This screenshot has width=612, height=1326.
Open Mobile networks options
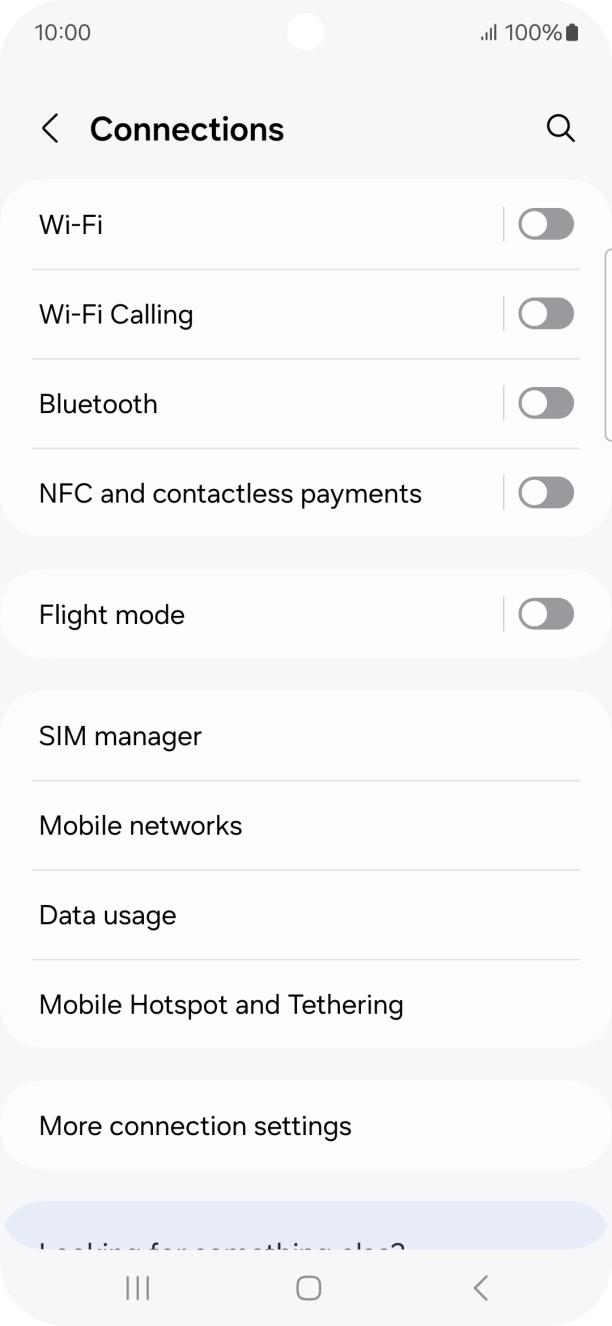(140, 825)
